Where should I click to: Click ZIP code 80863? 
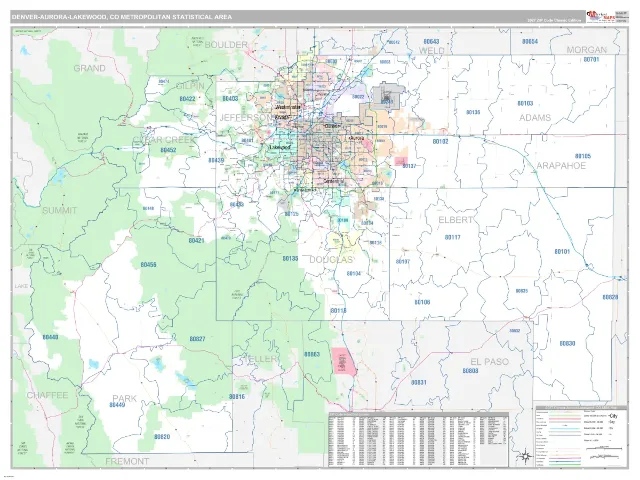point(312,355)
